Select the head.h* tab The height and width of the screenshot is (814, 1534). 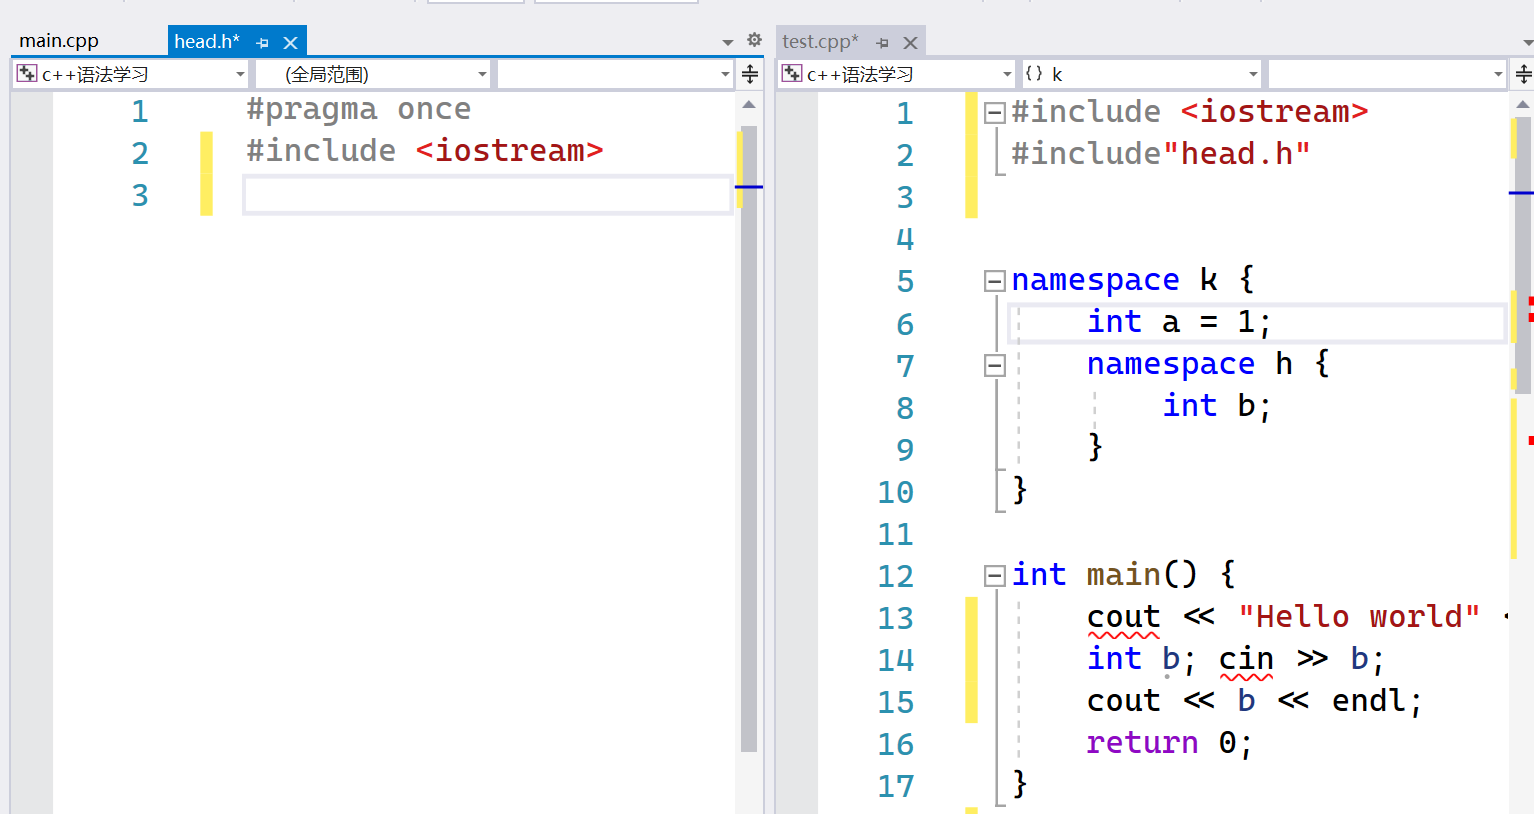tap(207, 41)
